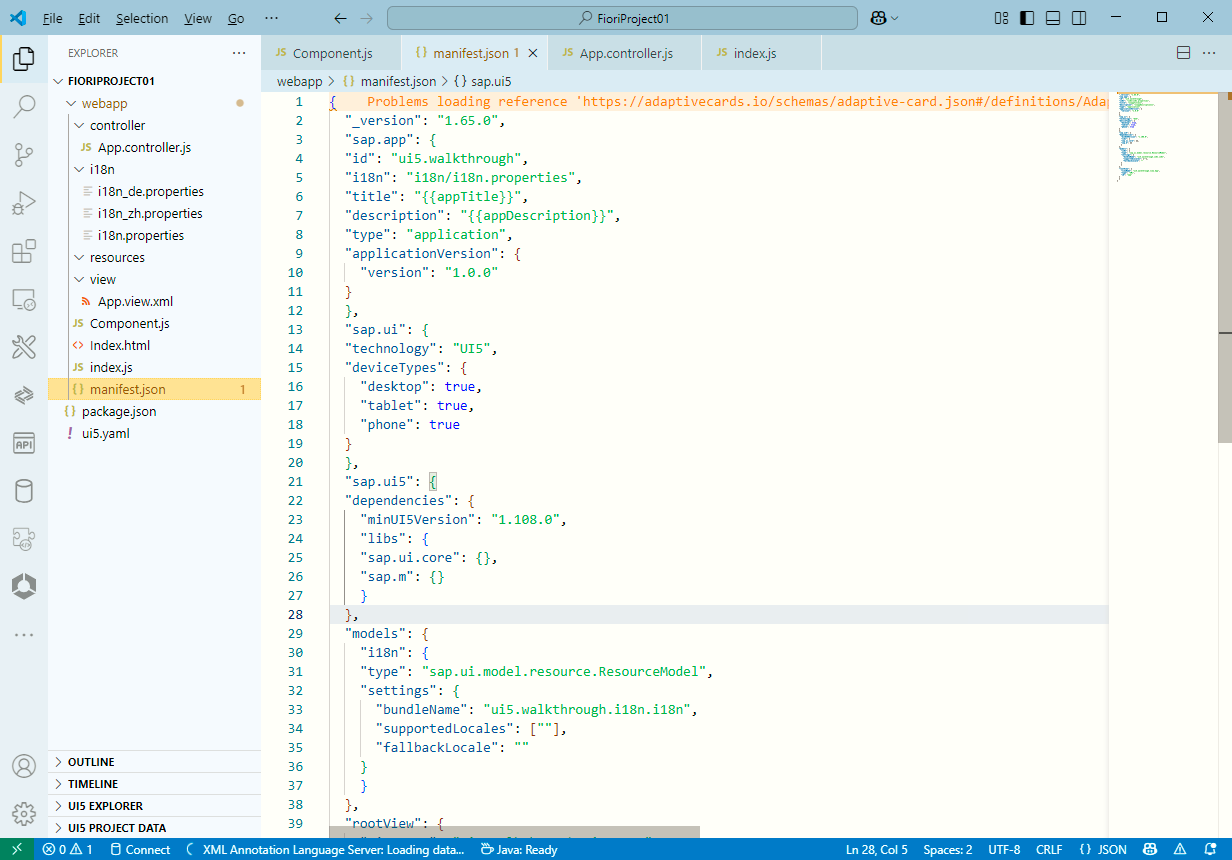Open the database cylinder icon in activity bar
1232x860 pixels.
(x=24, y=491)
